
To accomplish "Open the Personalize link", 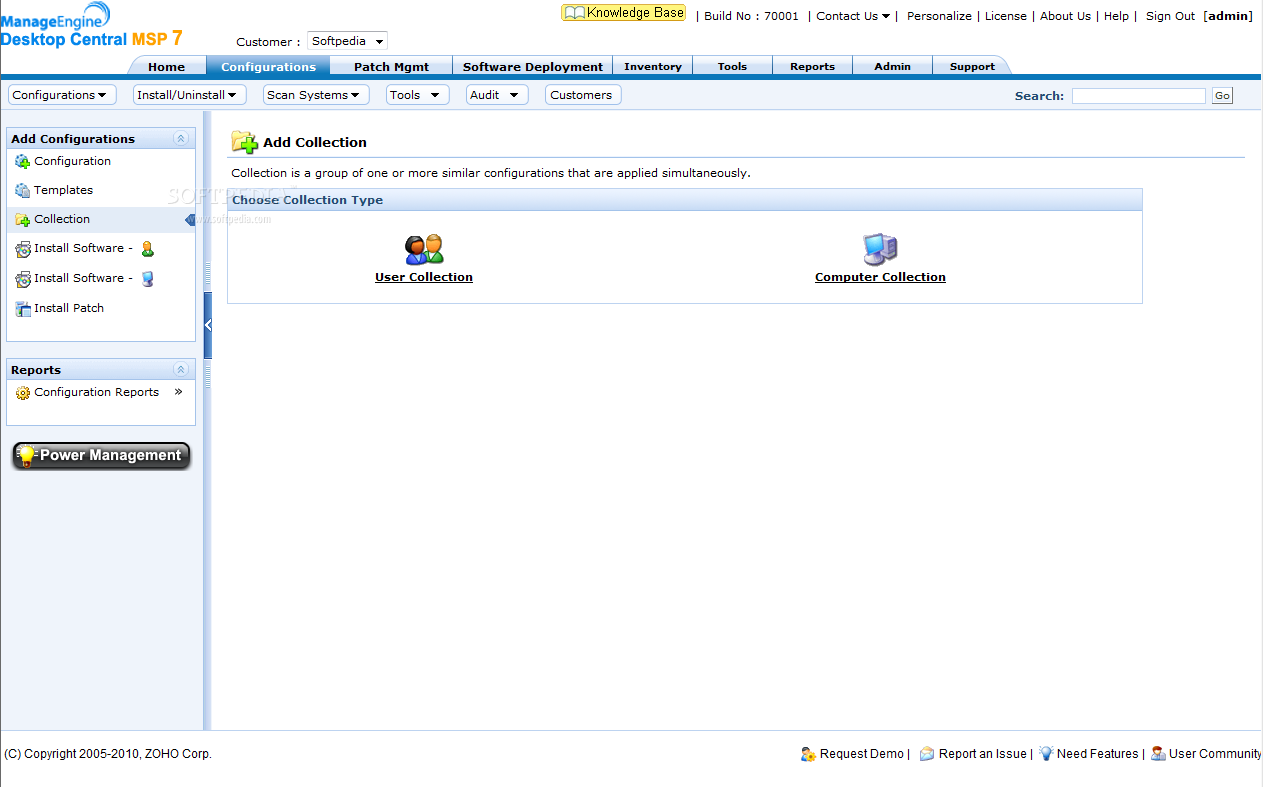I will 939,16.
